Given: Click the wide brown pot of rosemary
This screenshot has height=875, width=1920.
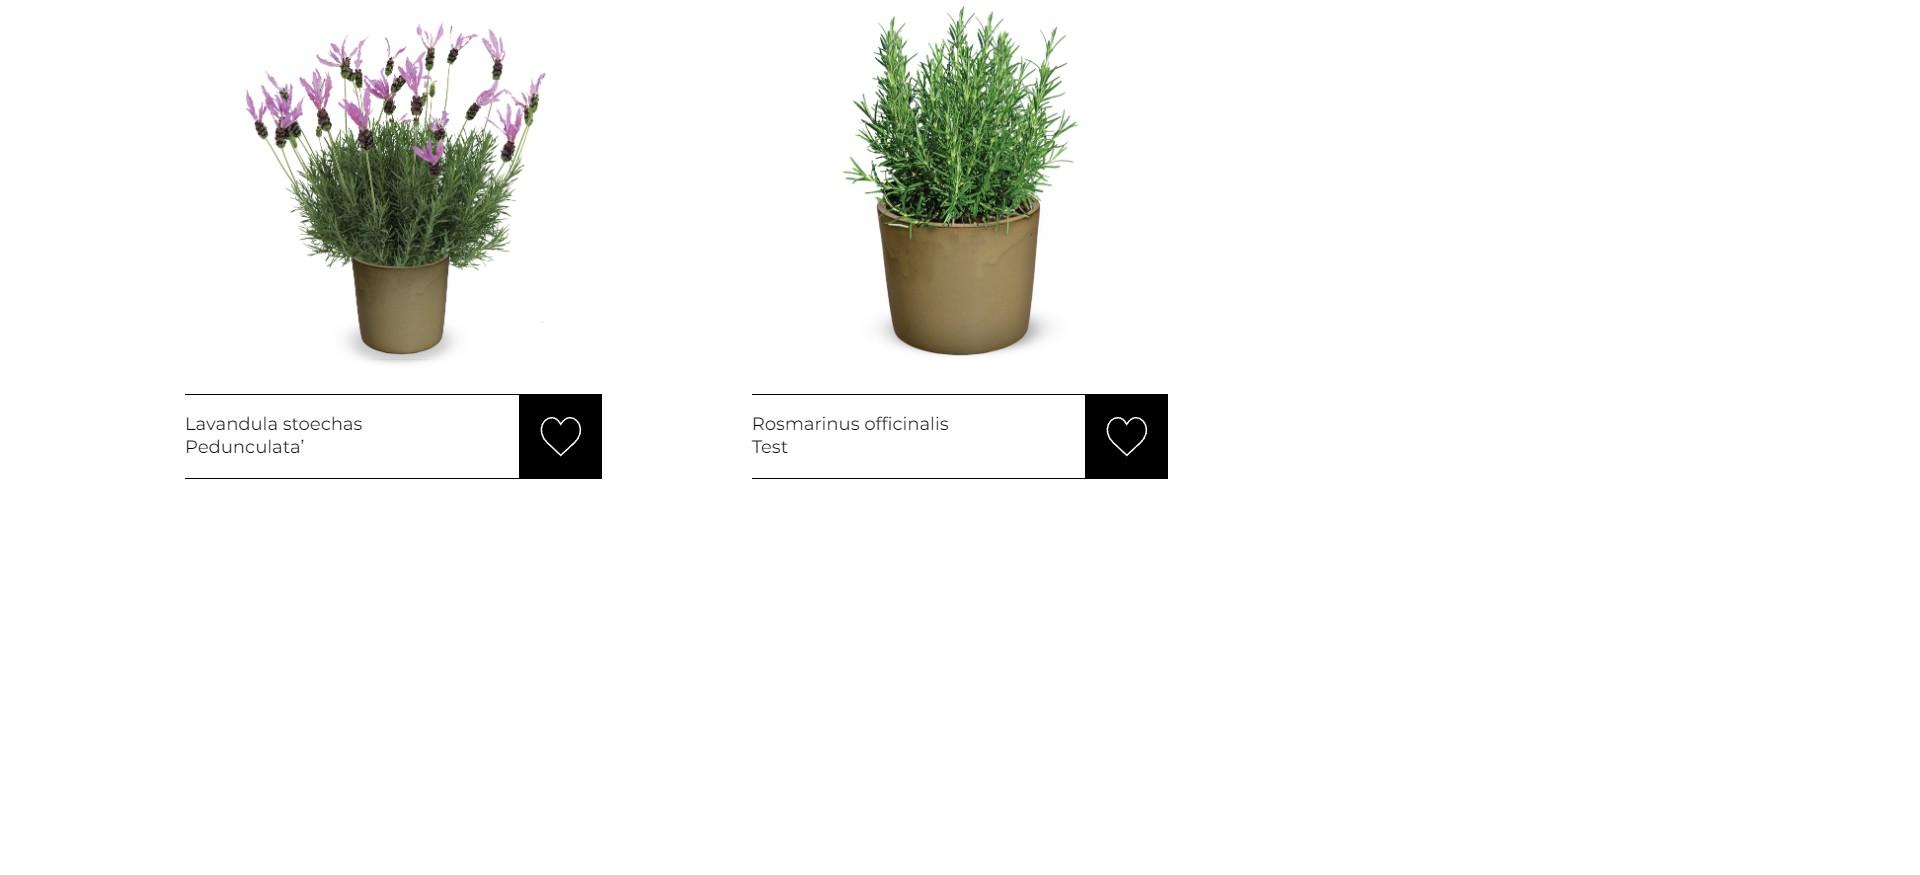Looking at the screenshot, I should 958,280.
